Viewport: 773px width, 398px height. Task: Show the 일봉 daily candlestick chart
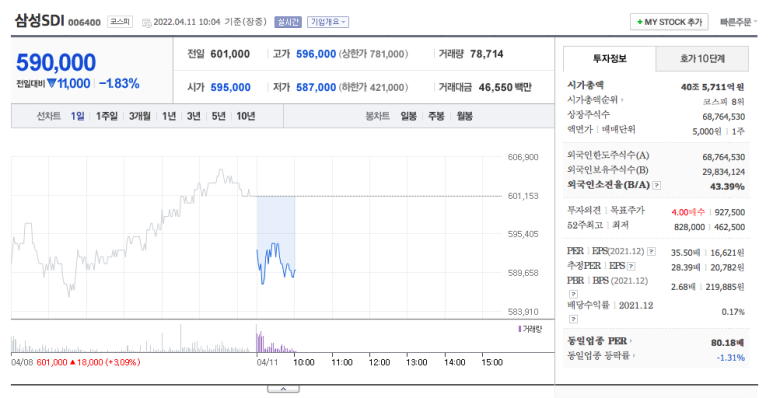[408, 116]
